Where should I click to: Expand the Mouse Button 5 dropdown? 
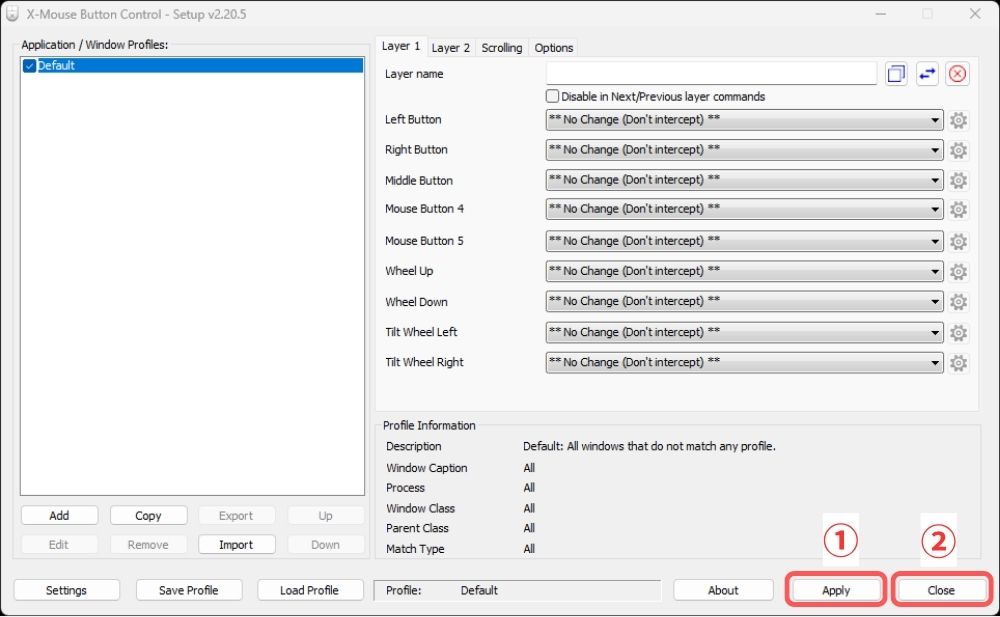pos(744,241)
